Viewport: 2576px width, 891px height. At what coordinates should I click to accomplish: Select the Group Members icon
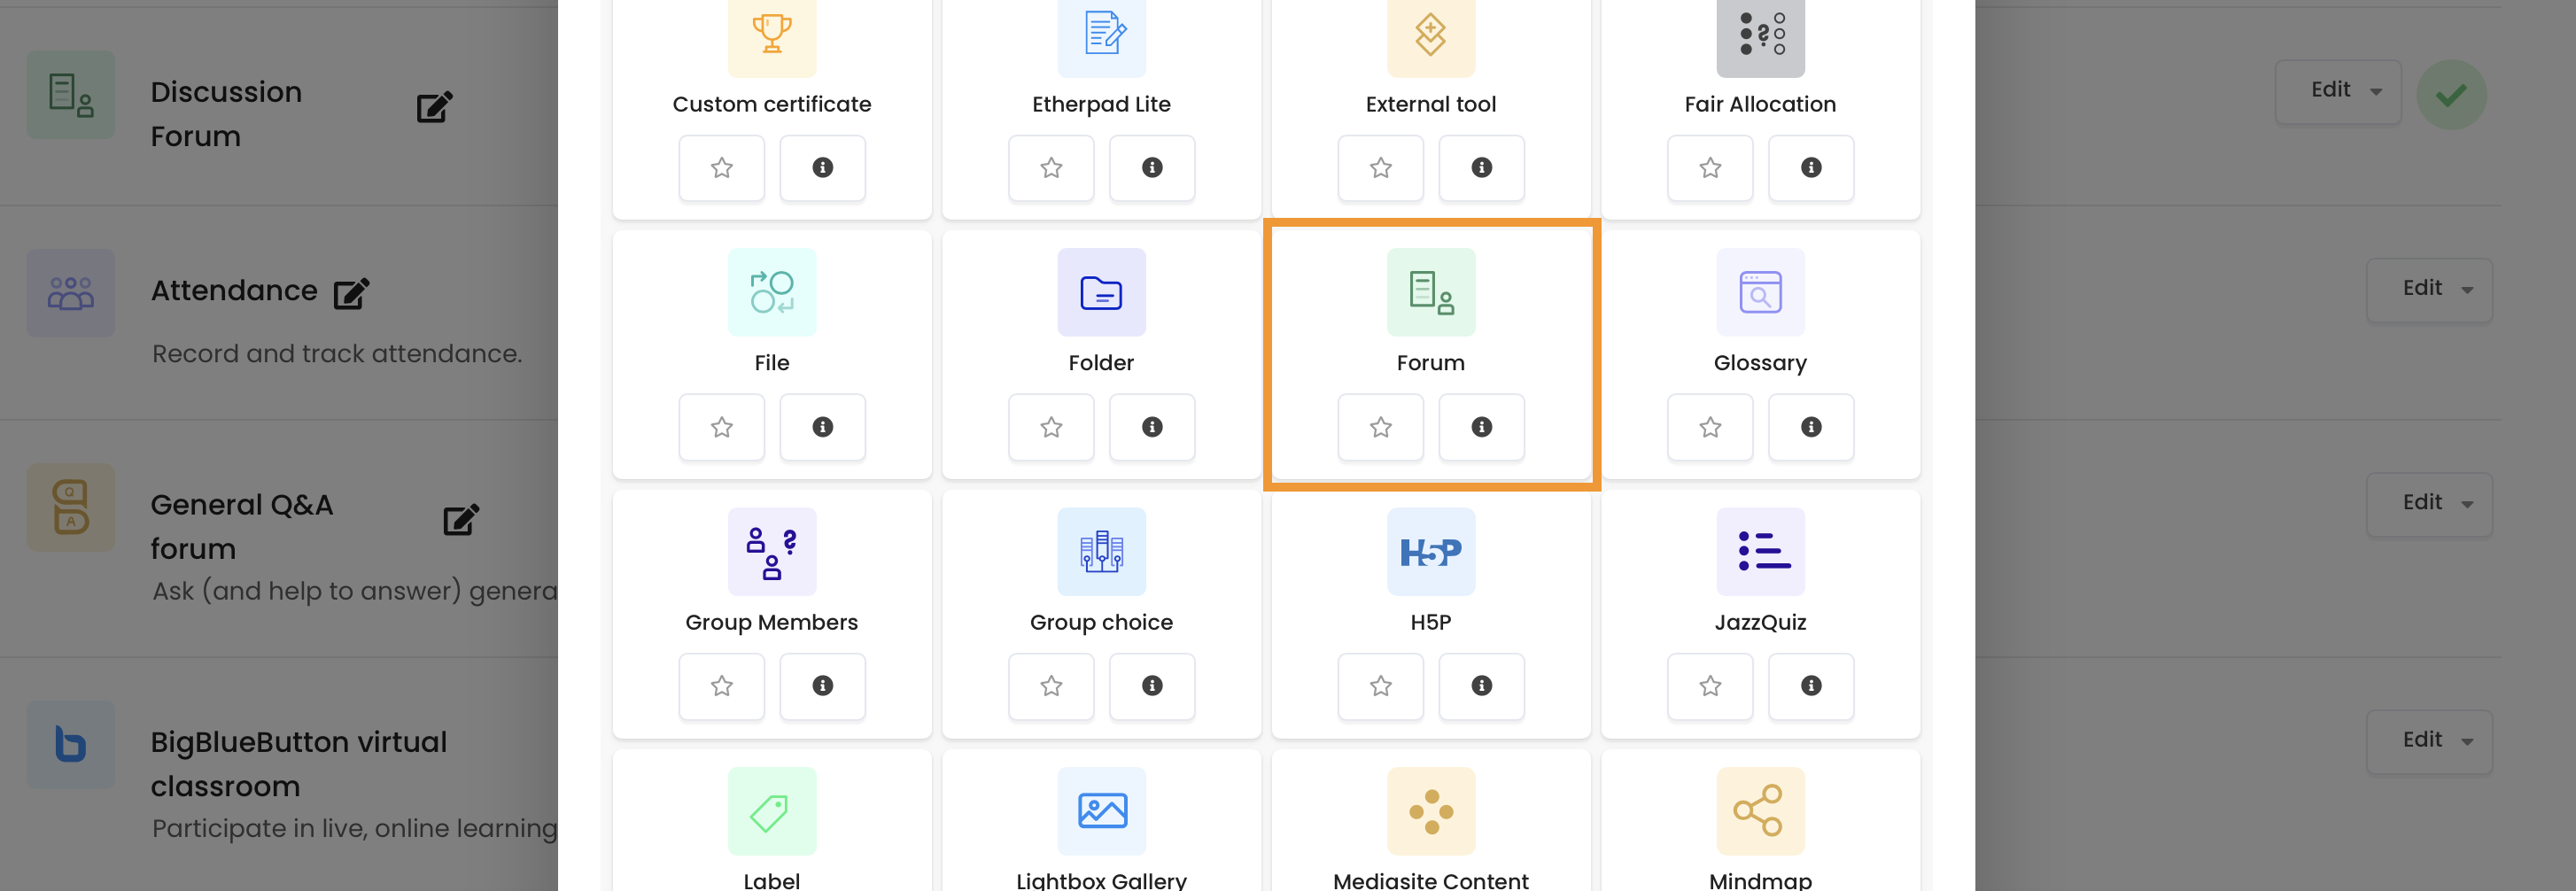771,552
